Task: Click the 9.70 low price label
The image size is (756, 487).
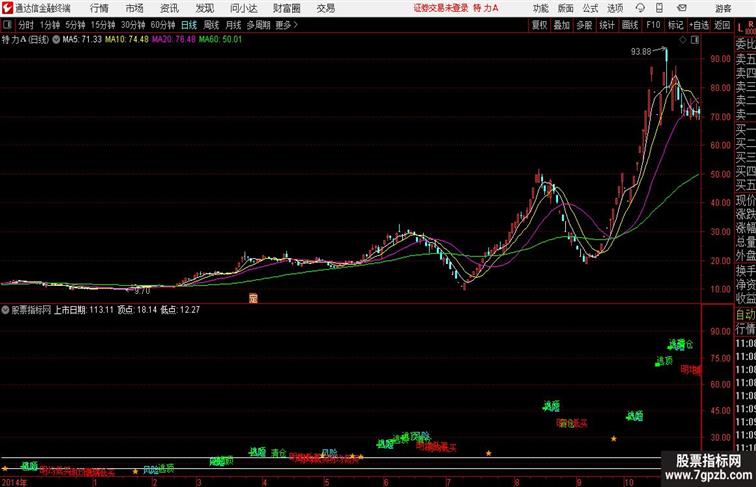Action: (143, 291)
